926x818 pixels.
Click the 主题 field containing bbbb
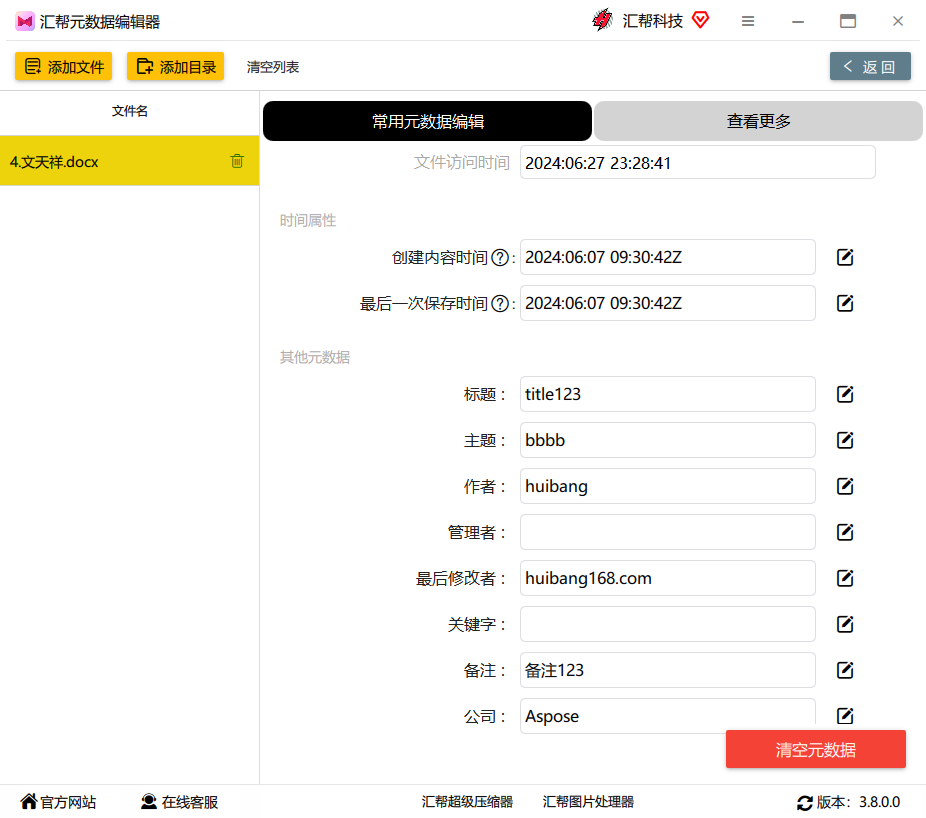coord(667,440)
